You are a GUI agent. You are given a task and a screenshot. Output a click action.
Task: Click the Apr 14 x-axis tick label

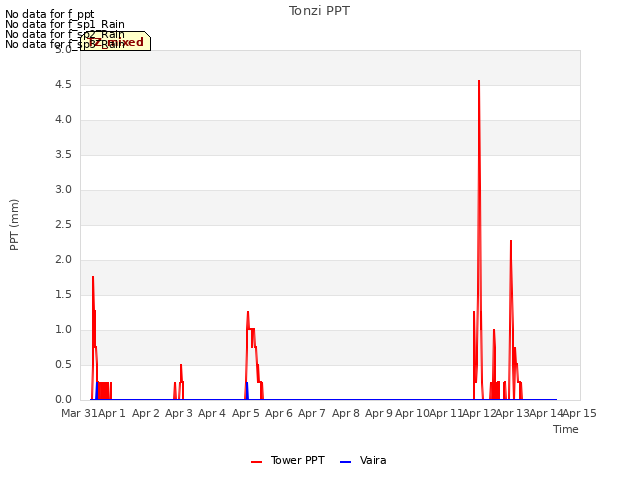point(546,413)
